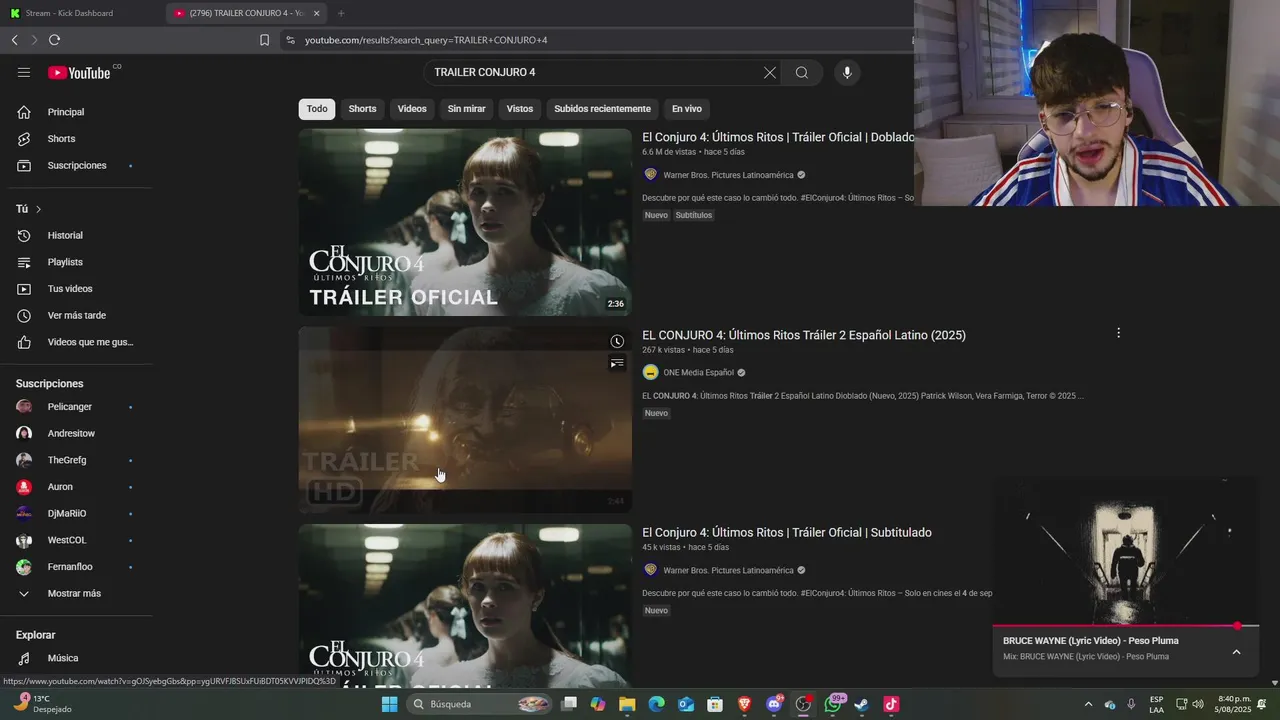The image size is (1280, 720).
Task: Select the Todo filter chip
Action: click(317, 109)
